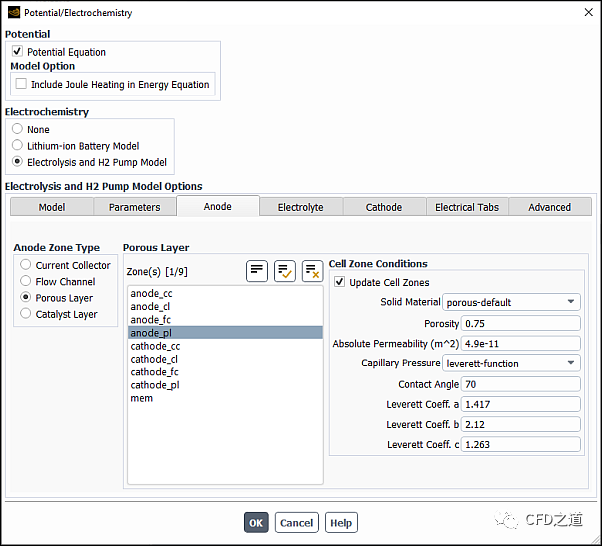Go to the Electrical Tabs tab

pos(467,207)
